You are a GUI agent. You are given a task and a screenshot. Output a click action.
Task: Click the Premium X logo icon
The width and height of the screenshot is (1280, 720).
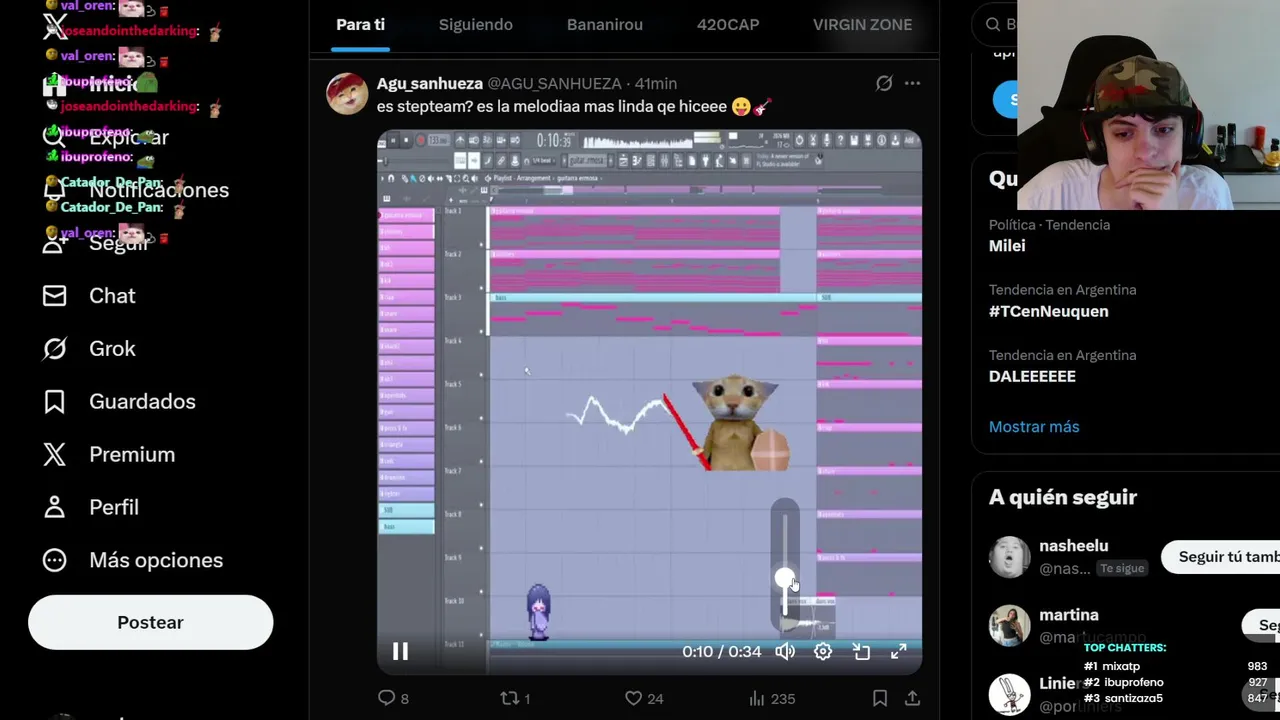point(55,454)
